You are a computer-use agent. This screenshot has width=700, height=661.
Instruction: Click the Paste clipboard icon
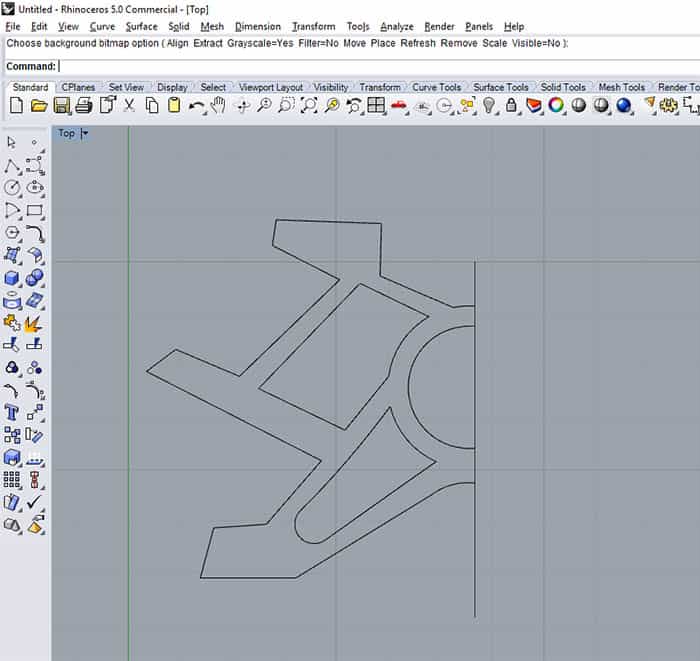(x=174, y=106)
